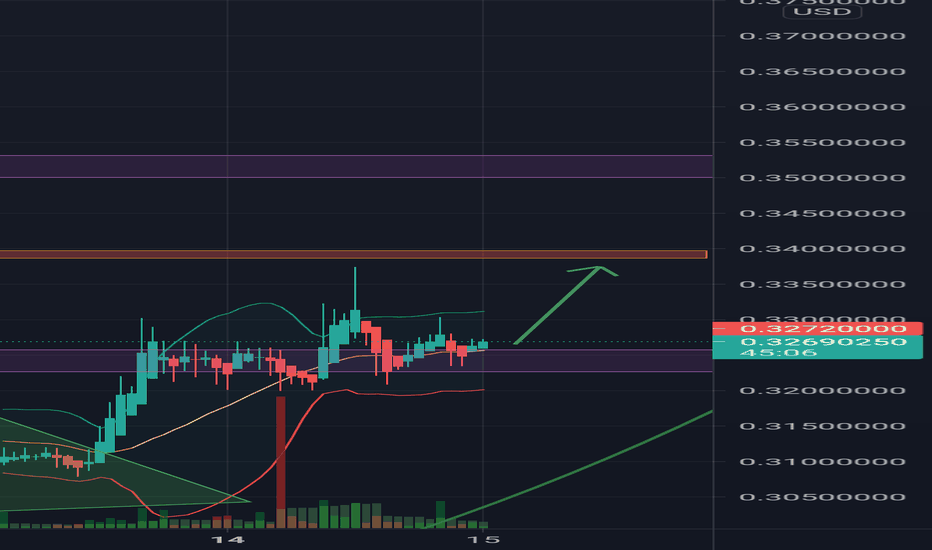Screen dimensions: 932x550
Task: Click the 0.32000000 price axis label
Action: pyautogui.click(x=823, y=391)
